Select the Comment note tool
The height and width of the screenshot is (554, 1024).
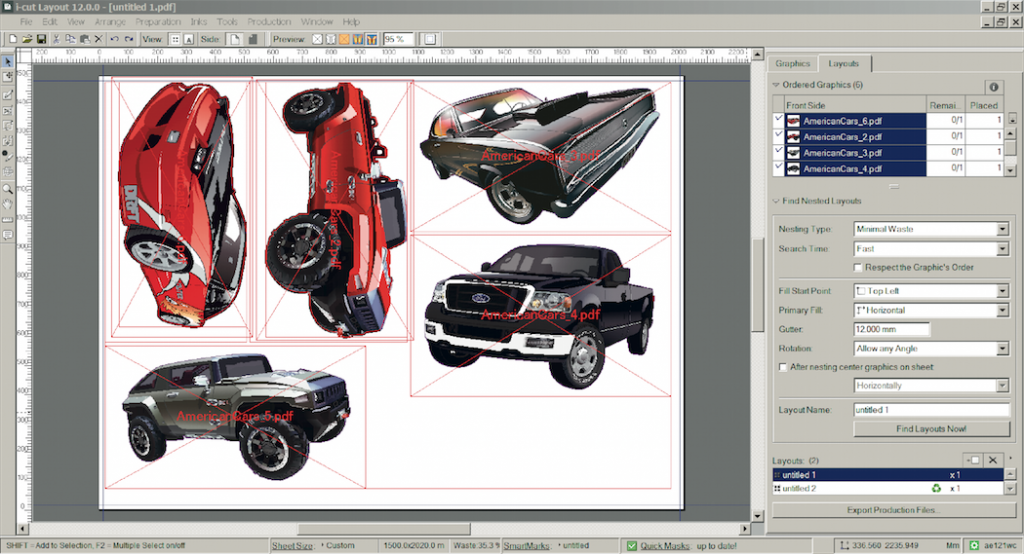(7, 236)
